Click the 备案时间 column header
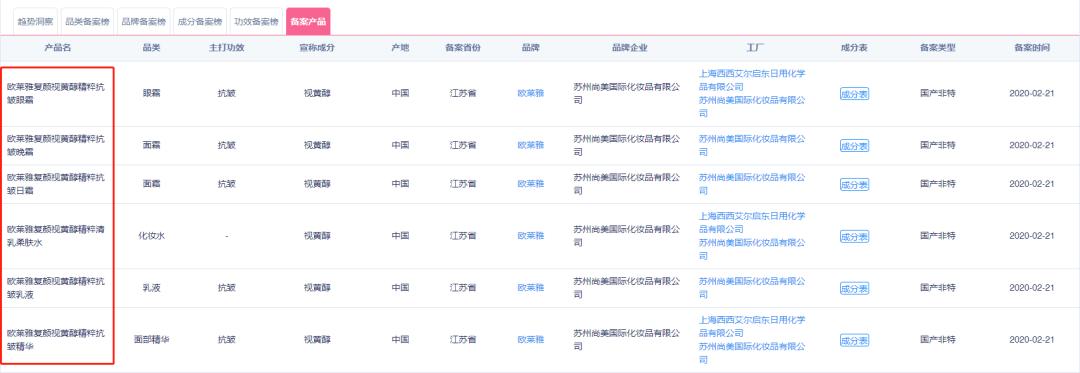Screen dimensions: 1080x373 1032,48
